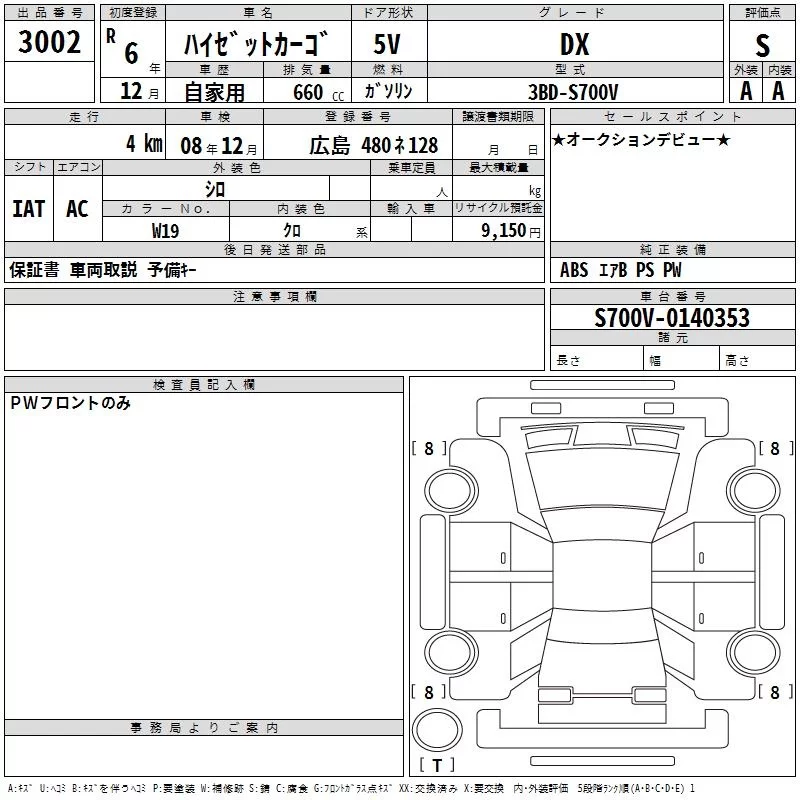This screenshot has width=800, height=800.
Task: Click the front-left tire circle on diagram
Action: tap(451, 491)
